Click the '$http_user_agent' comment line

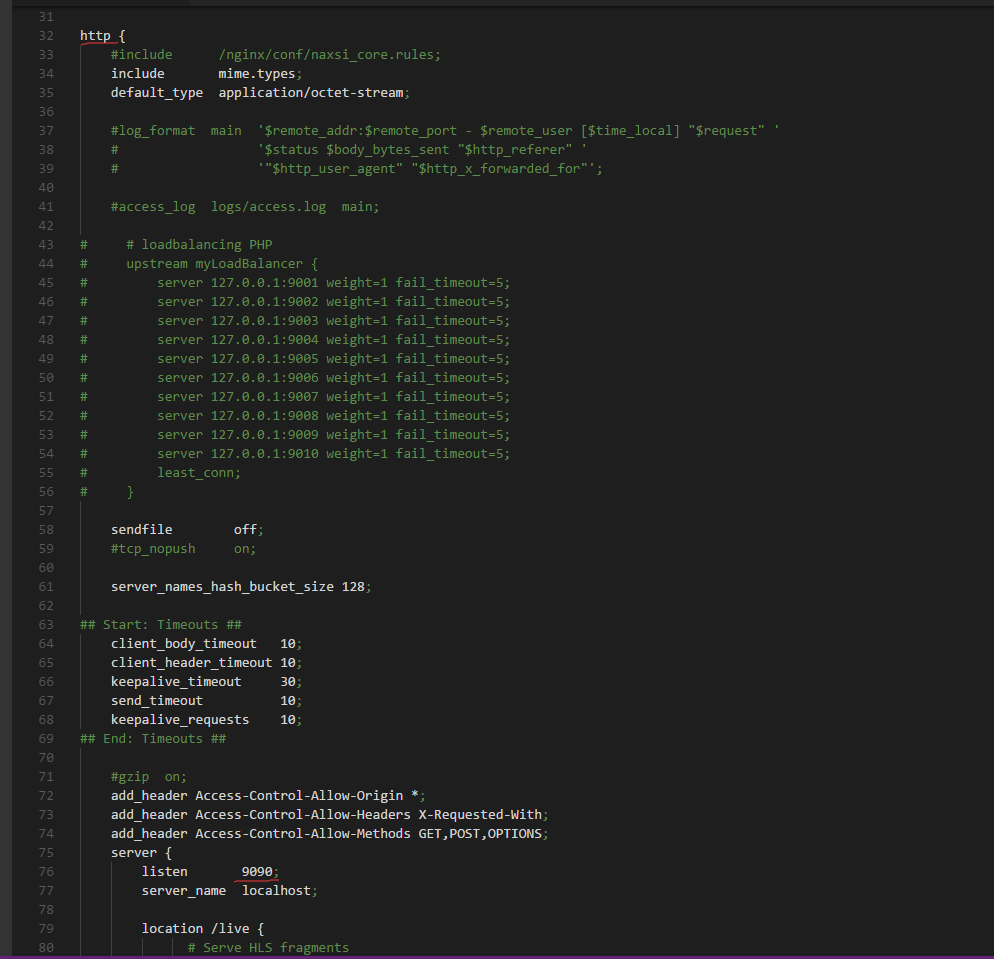(356, 169)
